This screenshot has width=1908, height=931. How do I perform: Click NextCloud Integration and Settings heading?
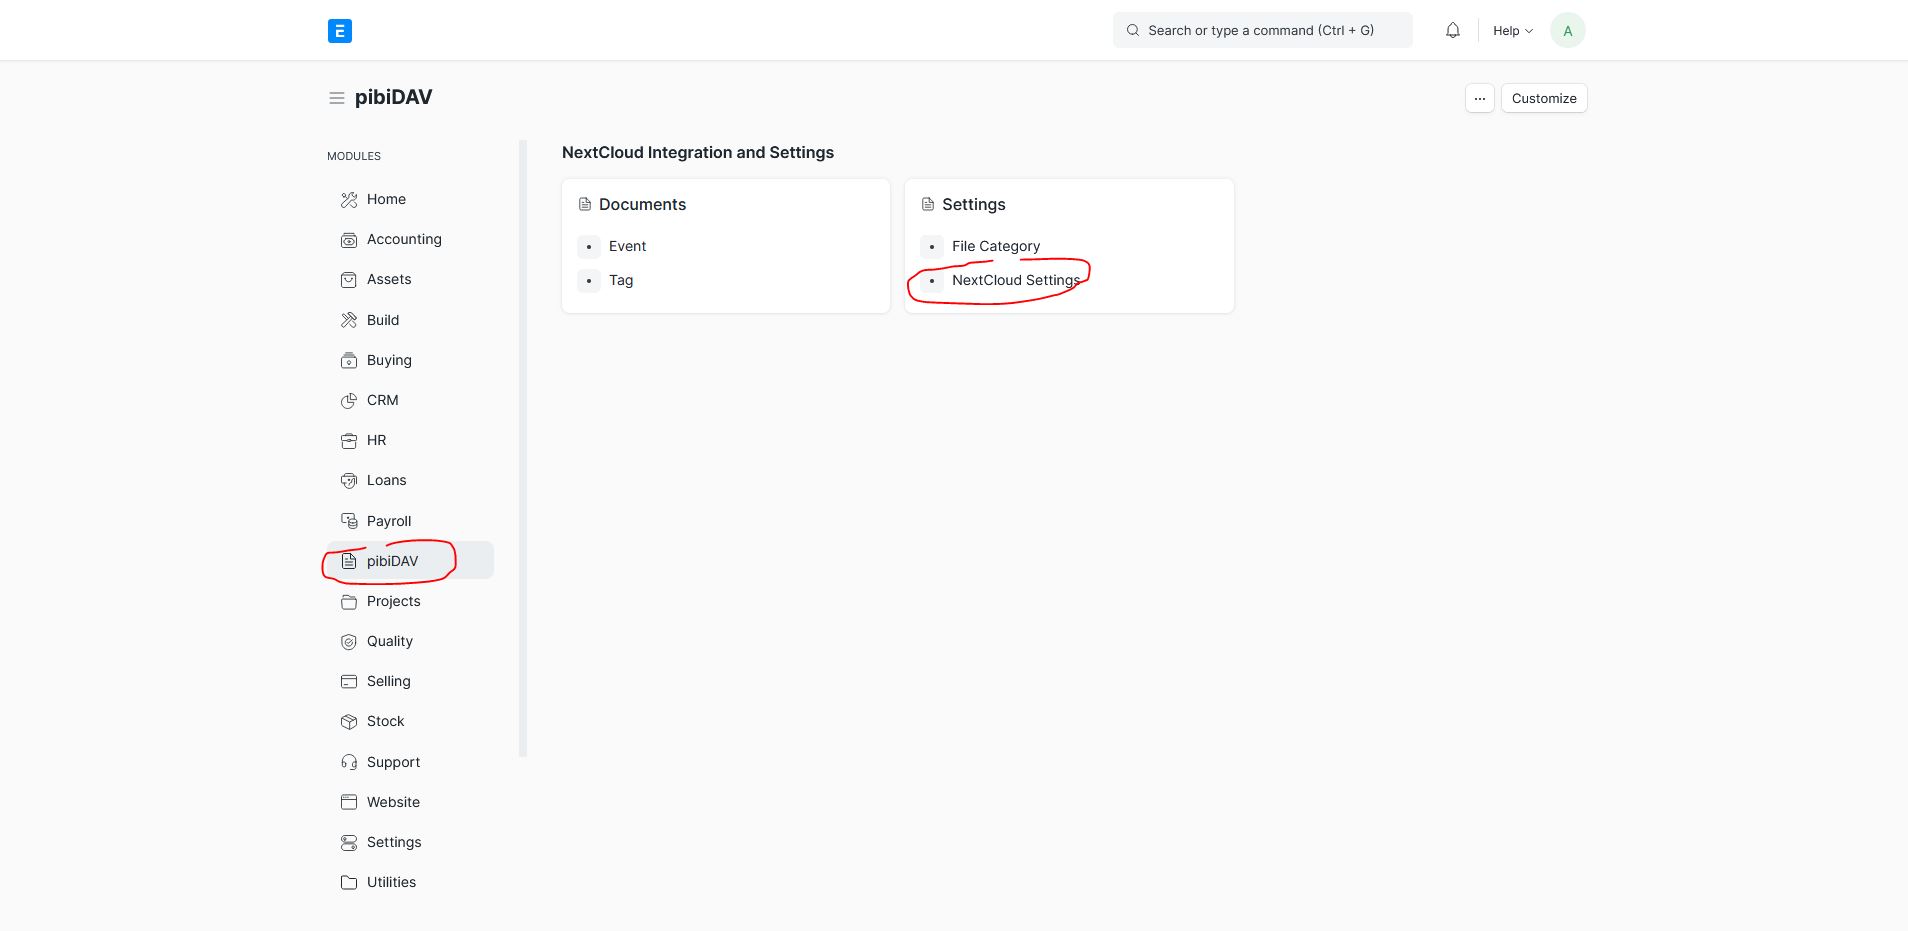[698, 152]
